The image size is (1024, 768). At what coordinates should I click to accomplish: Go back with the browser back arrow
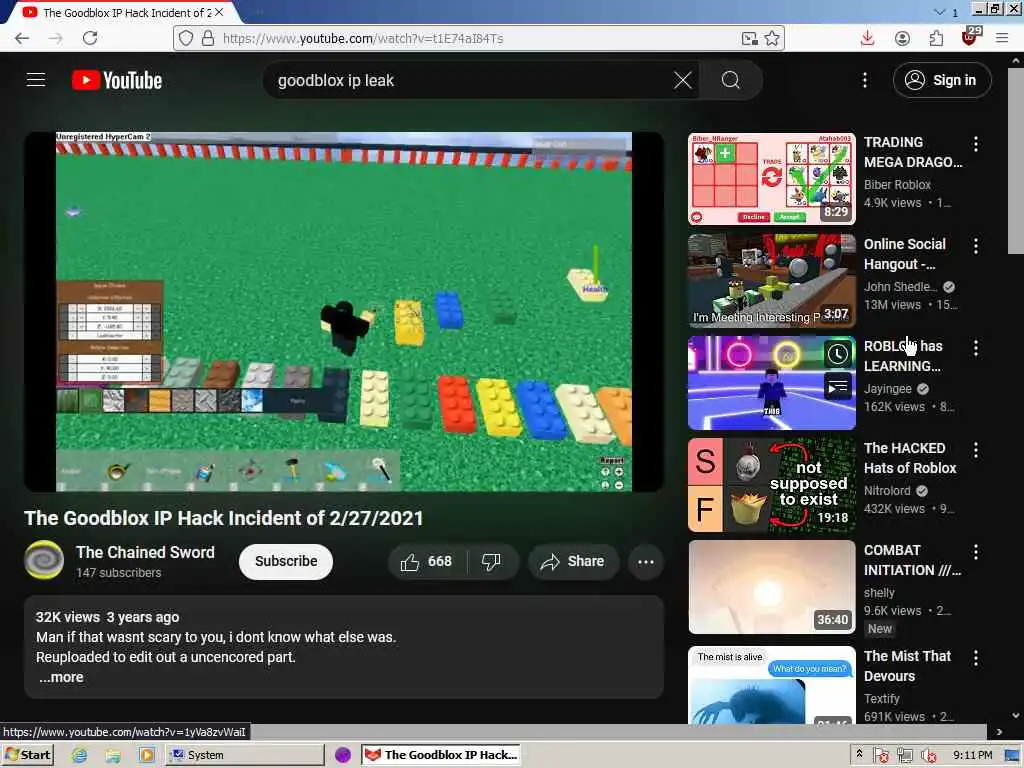tap(22, 38)
